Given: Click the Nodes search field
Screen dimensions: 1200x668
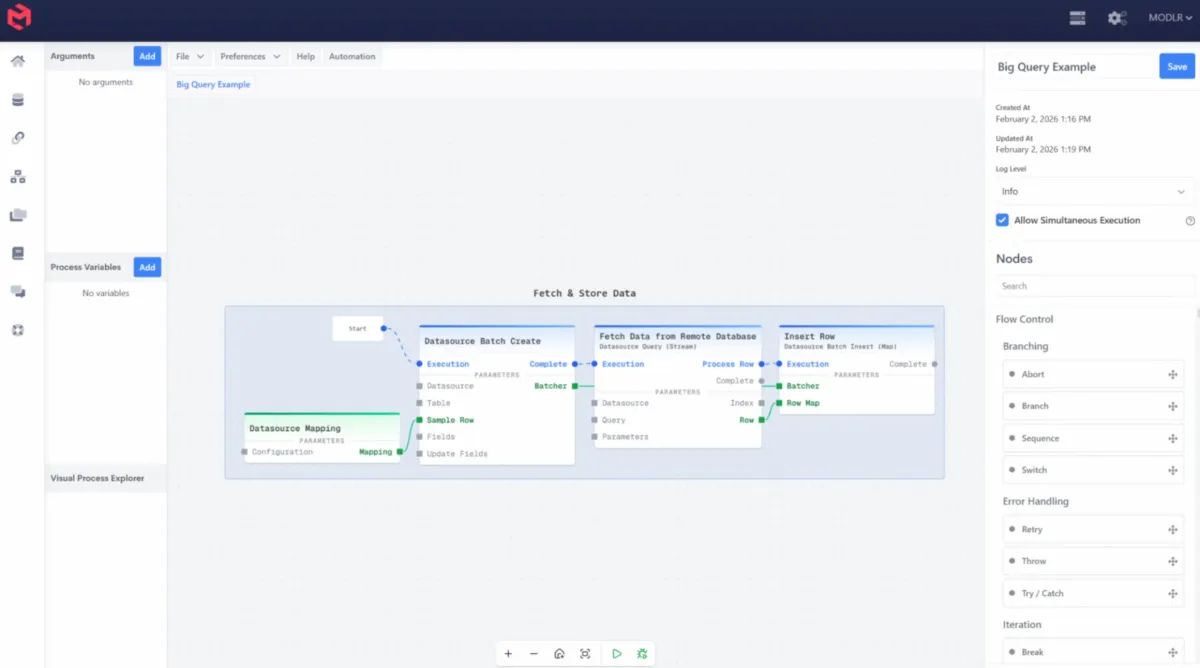Looking at the screenshot, I should 1094,286.
